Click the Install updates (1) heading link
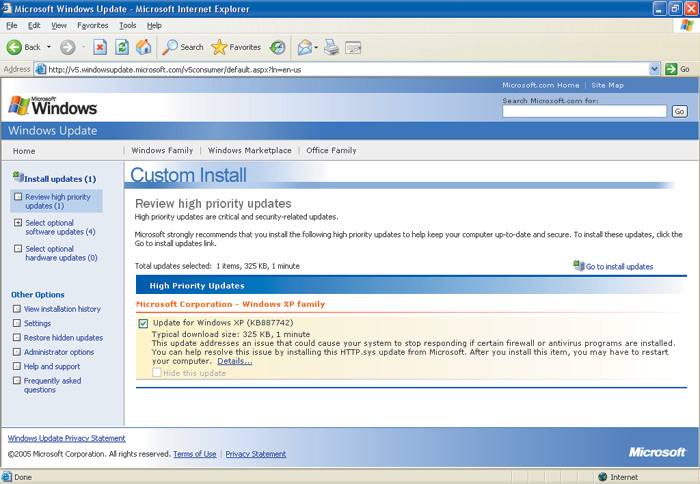Image resolution: width=700 pixels, height=484 pixels. [60, 179]
